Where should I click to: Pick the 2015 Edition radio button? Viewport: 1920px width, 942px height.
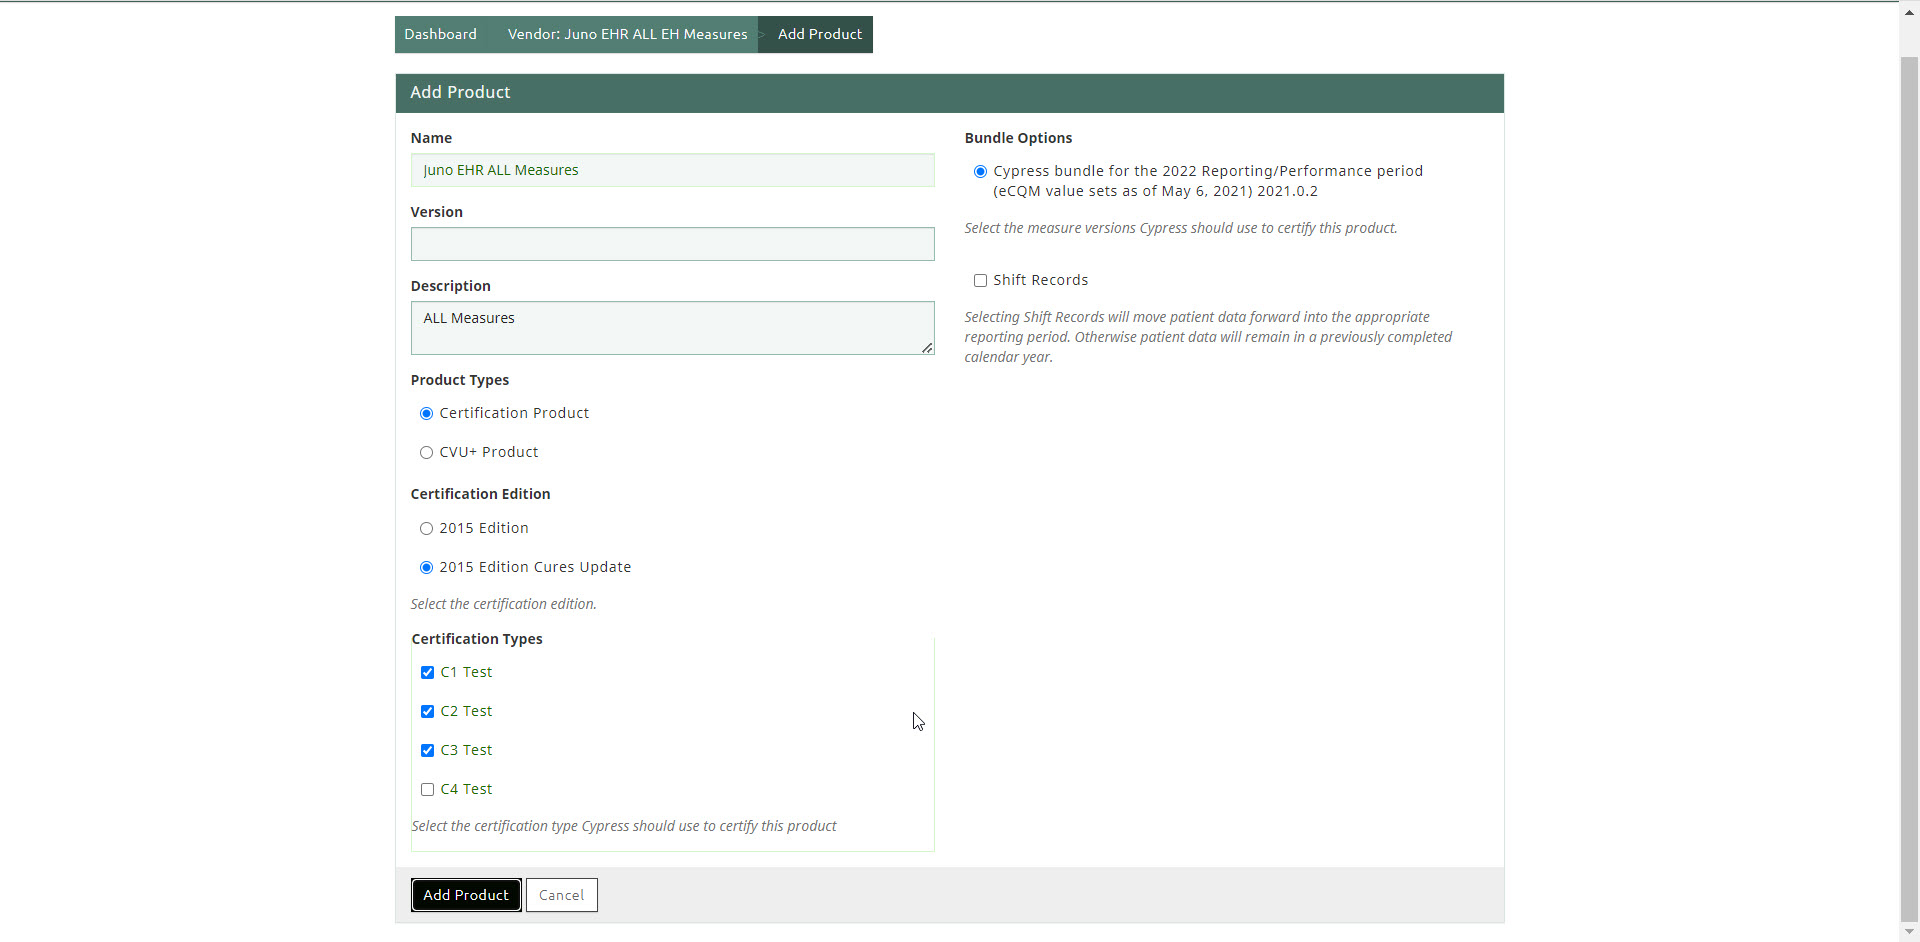427,529
